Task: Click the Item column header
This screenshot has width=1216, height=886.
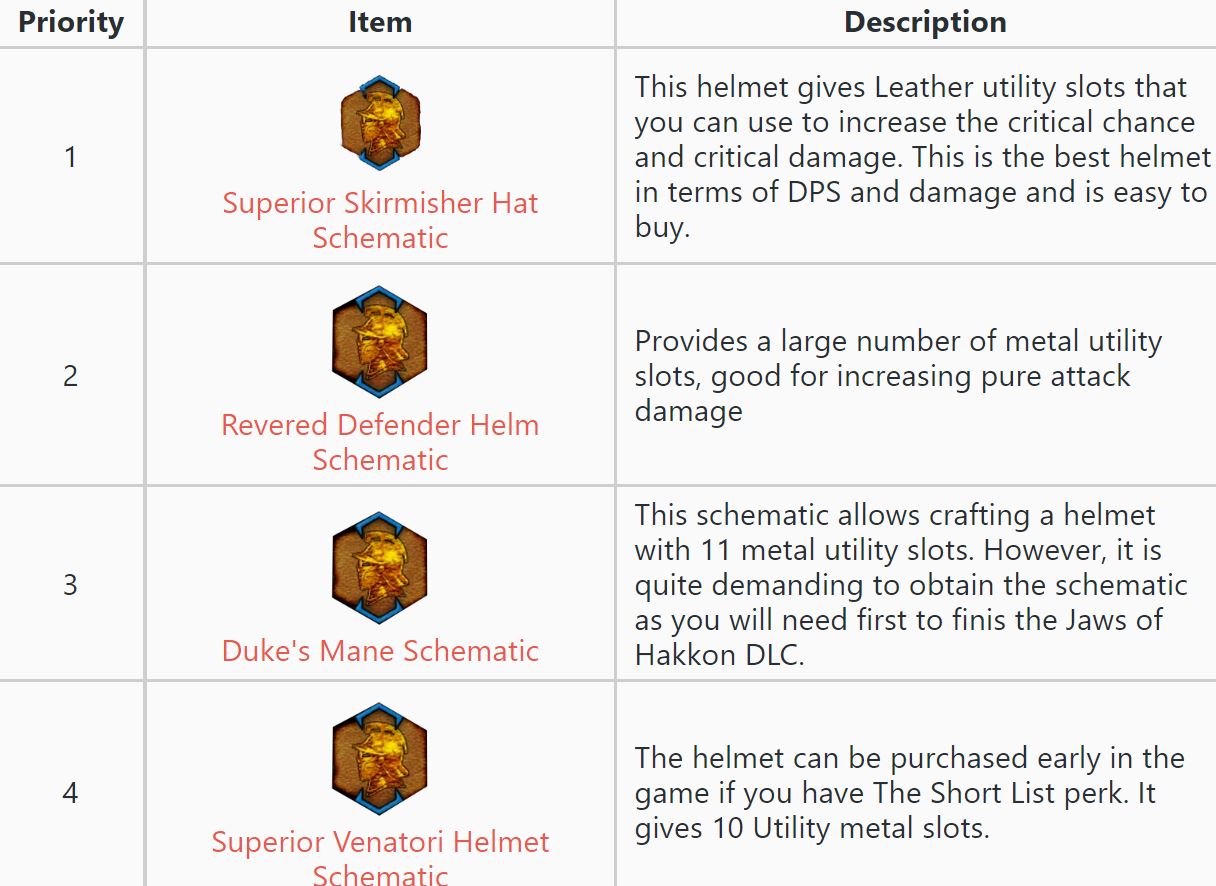Action: [x=380, y=23]
